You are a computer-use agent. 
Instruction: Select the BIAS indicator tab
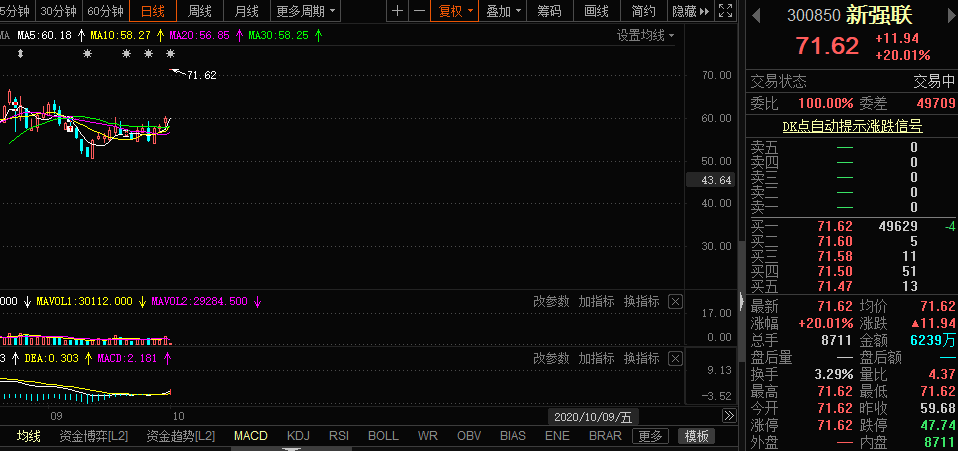click(x=513, y=436)
